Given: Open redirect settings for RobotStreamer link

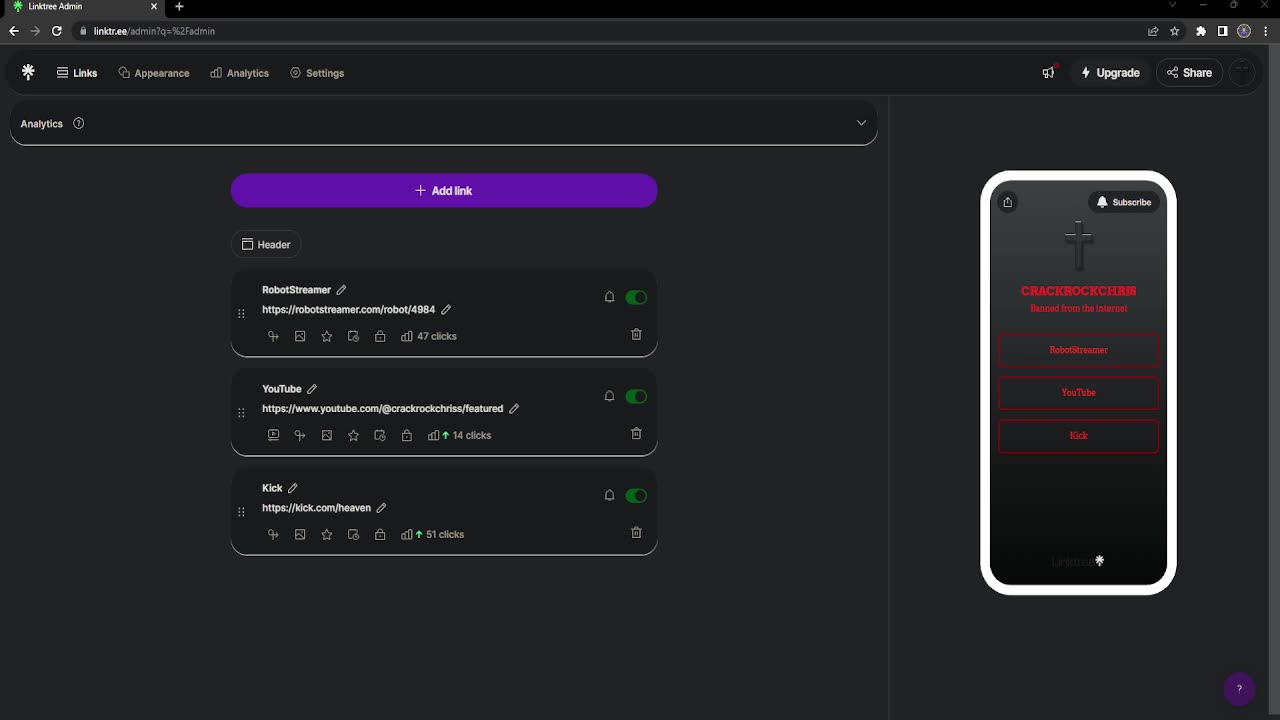Looking at the screenshot, I should tap(273, 336).
